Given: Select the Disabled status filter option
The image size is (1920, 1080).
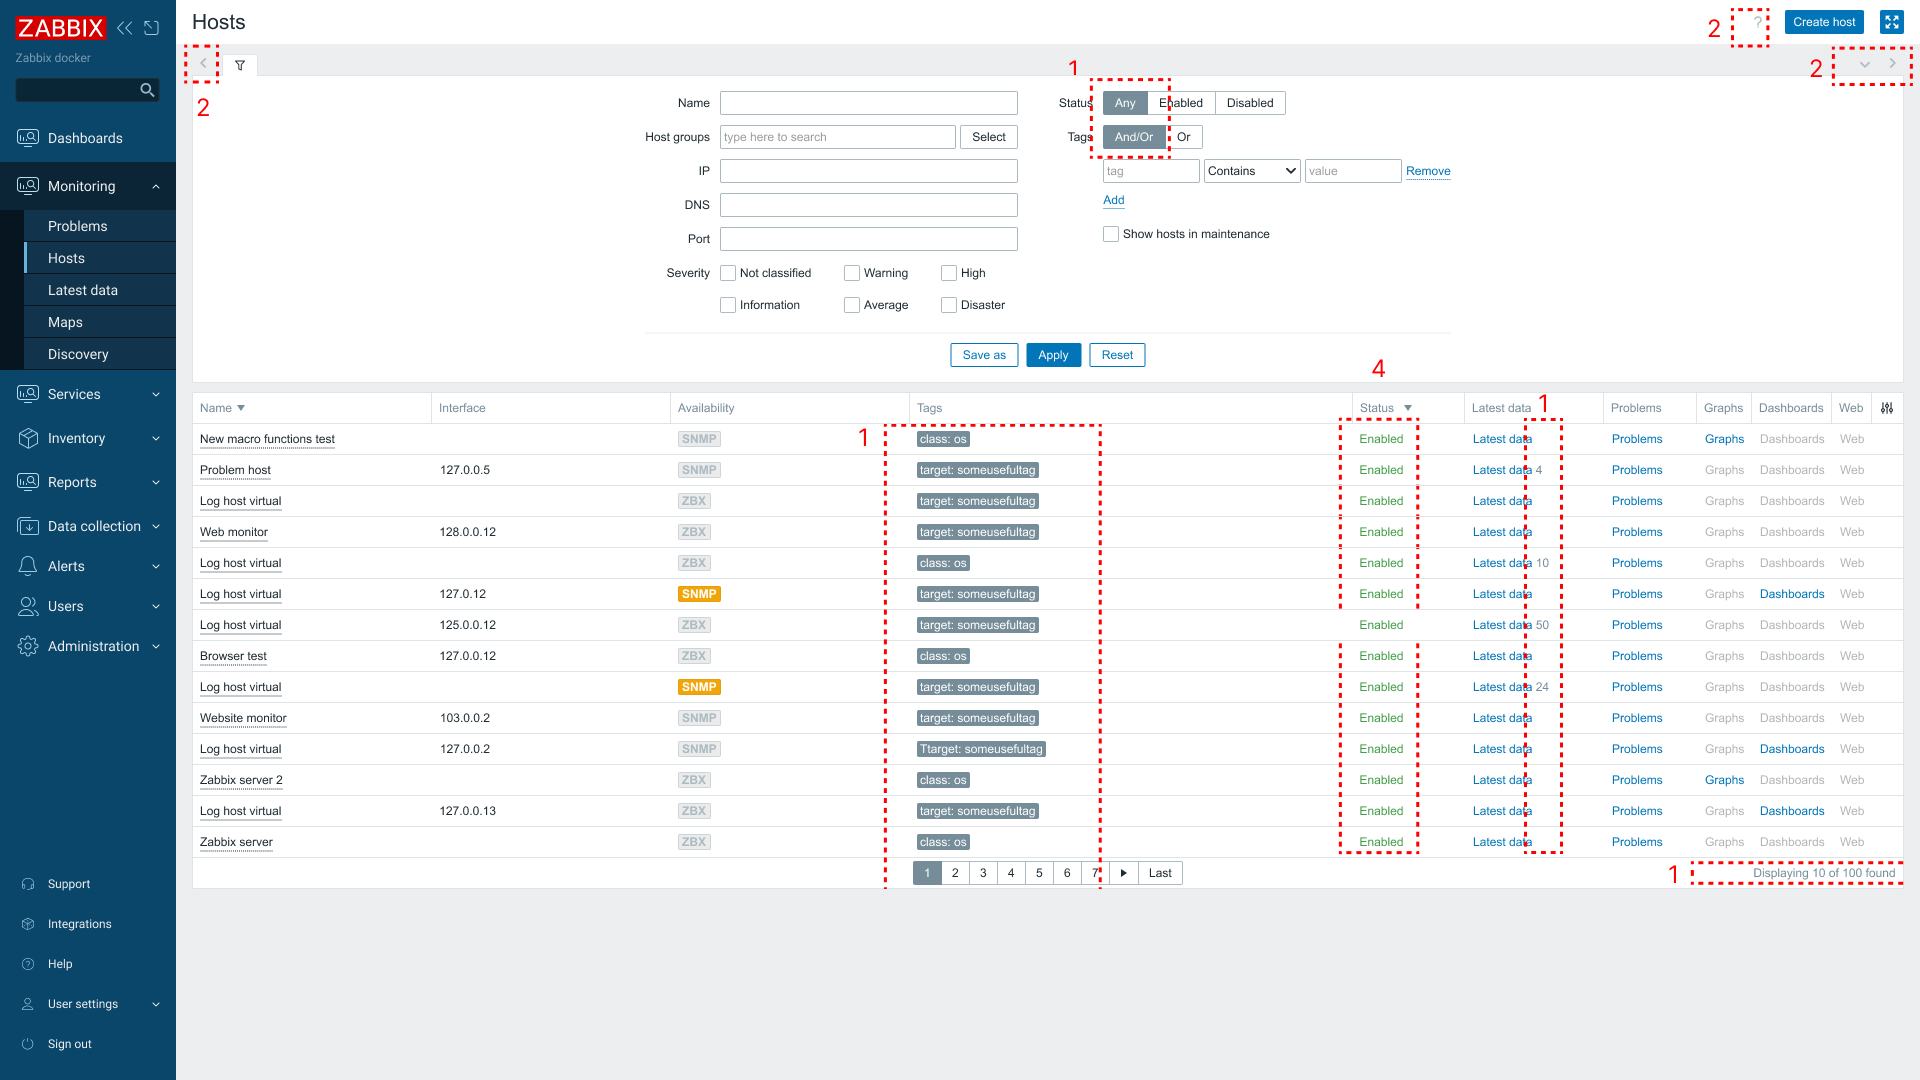Looking at the screenshot, I should click(1250, 103).
